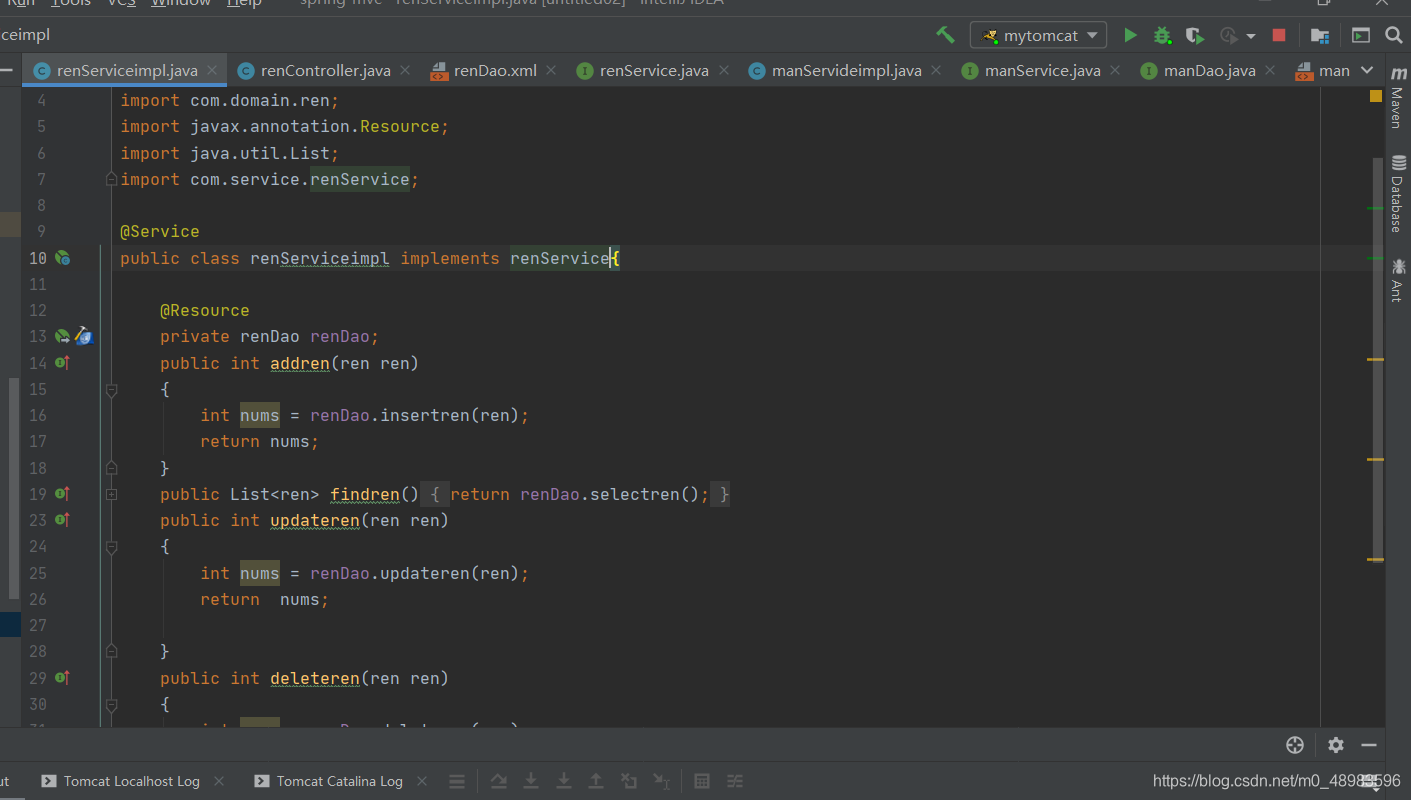The image size is (1411, 800).
Task: Switch to the renController.java tab
Action: click(x=325, y=71)
